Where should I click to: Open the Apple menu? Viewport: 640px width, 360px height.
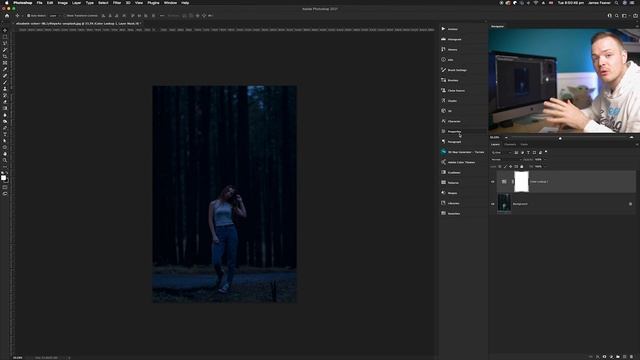tap(6, 3)
